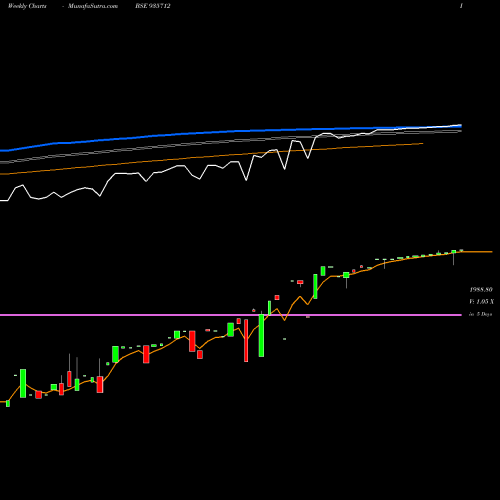The width and height of the screenshot is (500, 500).
Task: Click the "Weekly Charts" title text
Action: [27, 6]
